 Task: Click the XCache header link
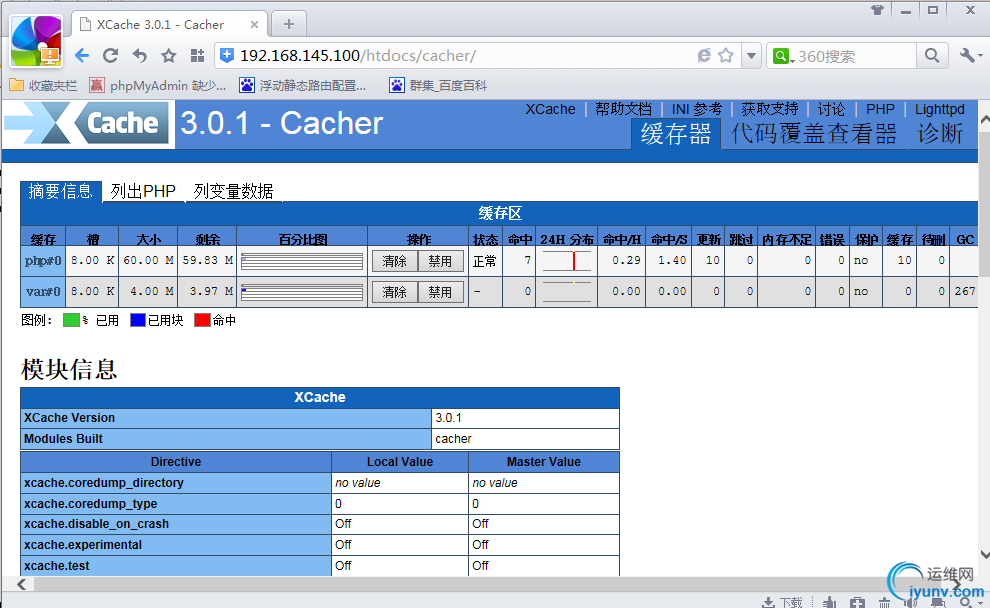point(551,109)
